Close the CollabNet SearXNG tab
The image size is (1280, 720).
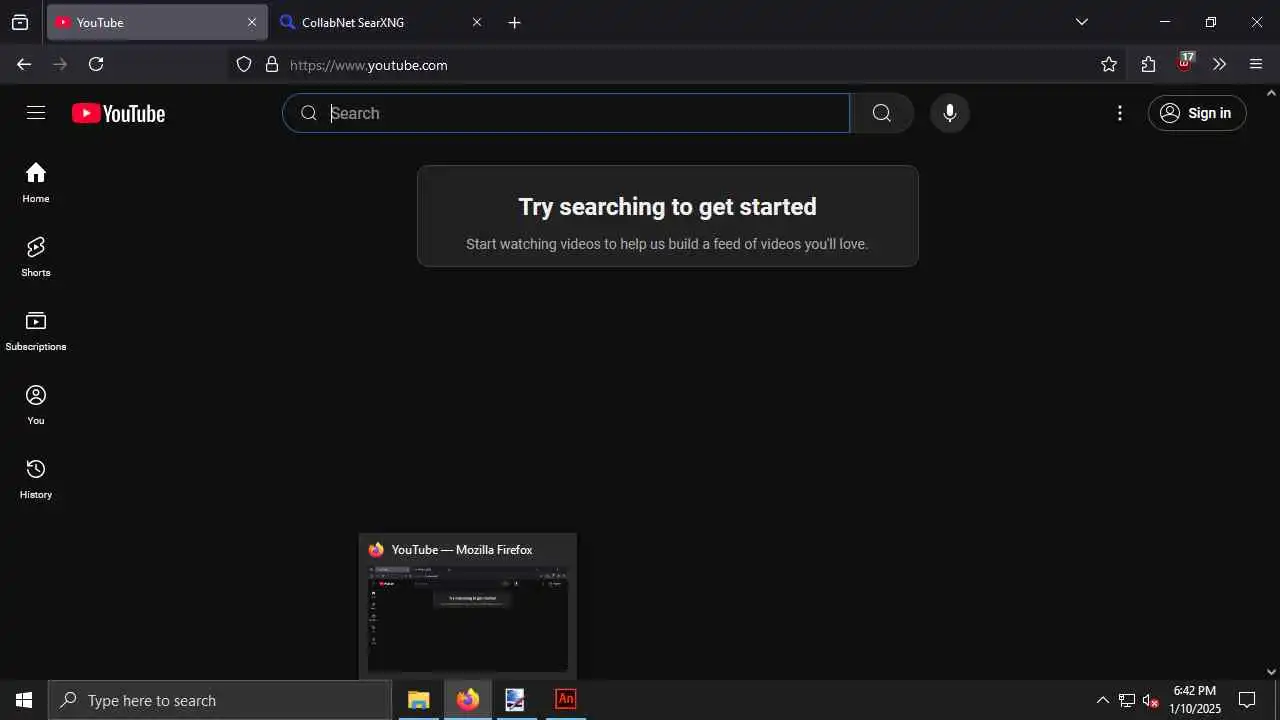(x=477, y=22)
